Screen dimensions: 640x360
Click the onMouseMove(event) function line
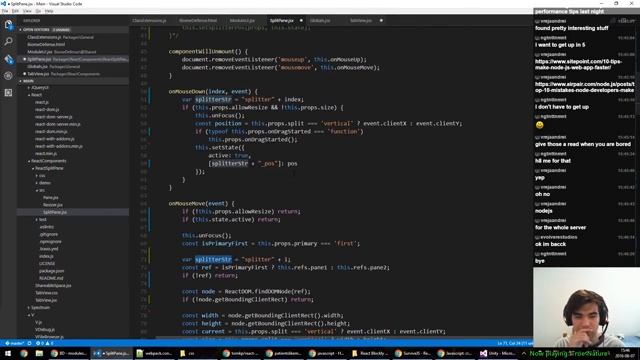[x=202, y=203]
